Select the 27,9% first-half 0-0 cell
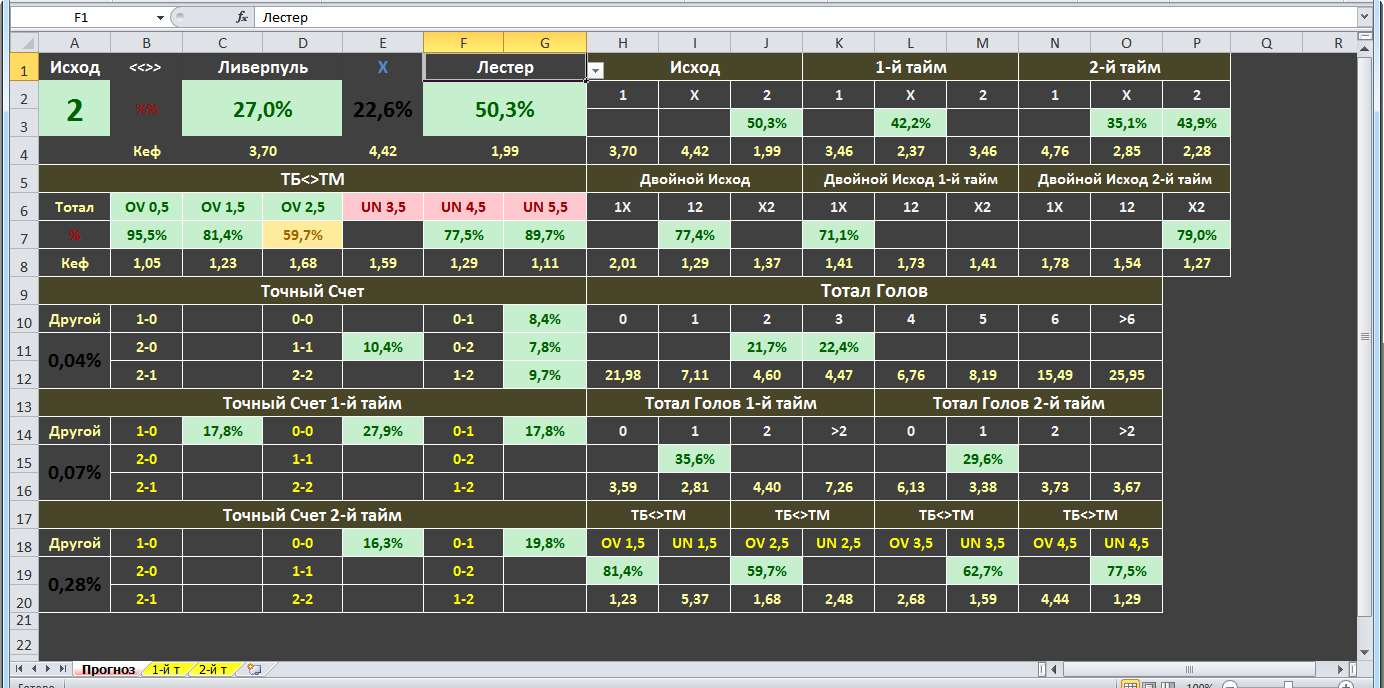The image size is (1384, 688). click(x=383, y=431)
